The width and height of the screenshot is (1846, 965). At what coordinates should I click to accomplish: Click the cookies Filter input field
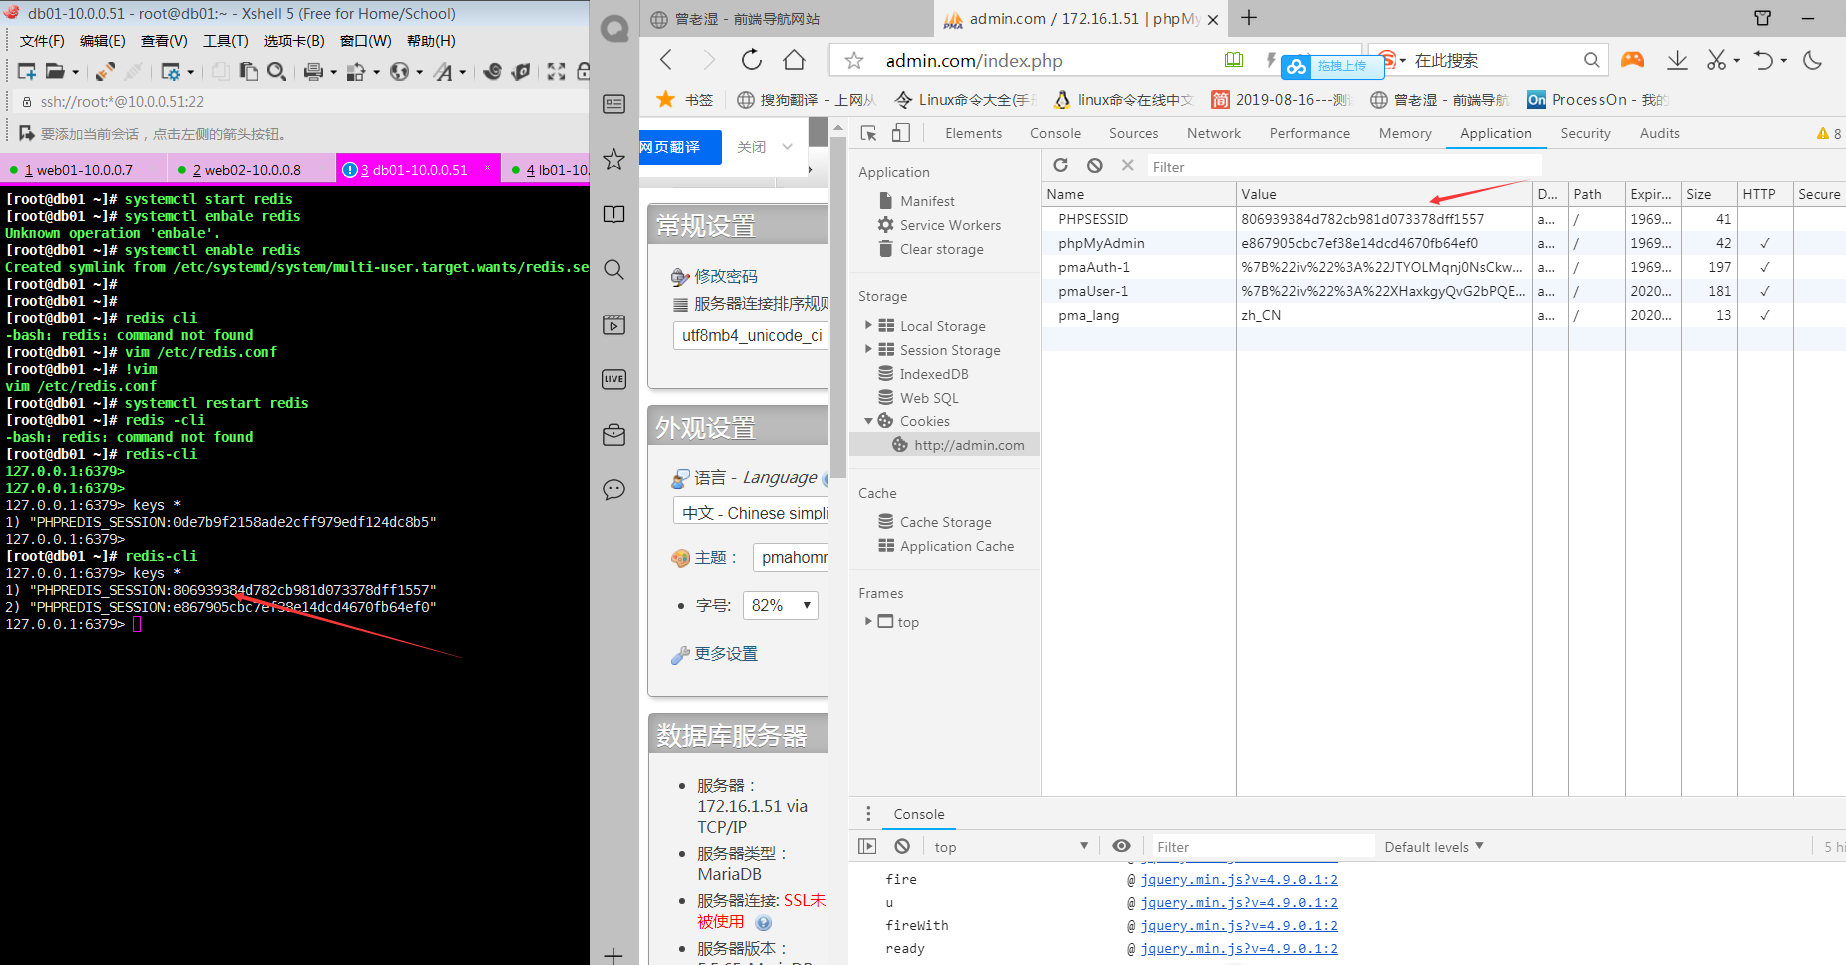point(1344,166)
